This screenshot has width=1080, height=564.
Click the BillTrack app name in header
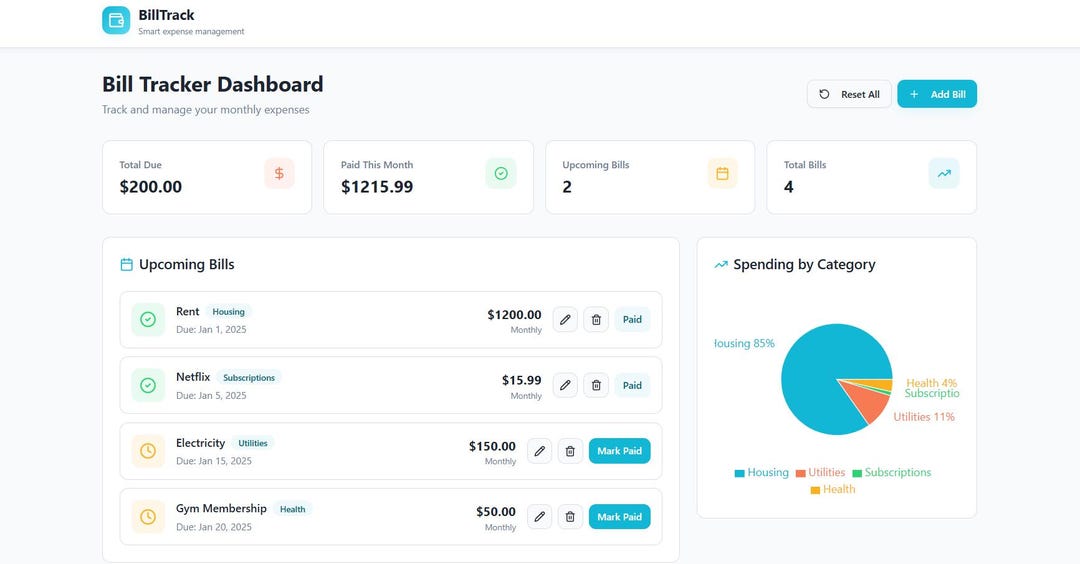click(x=166, y=14)
